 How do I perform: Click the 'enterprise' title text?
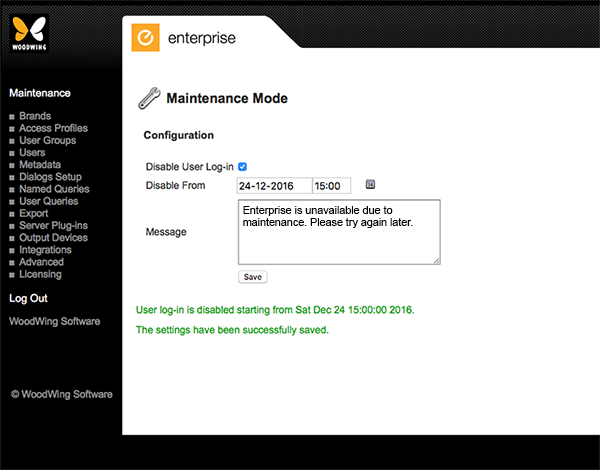202,38
